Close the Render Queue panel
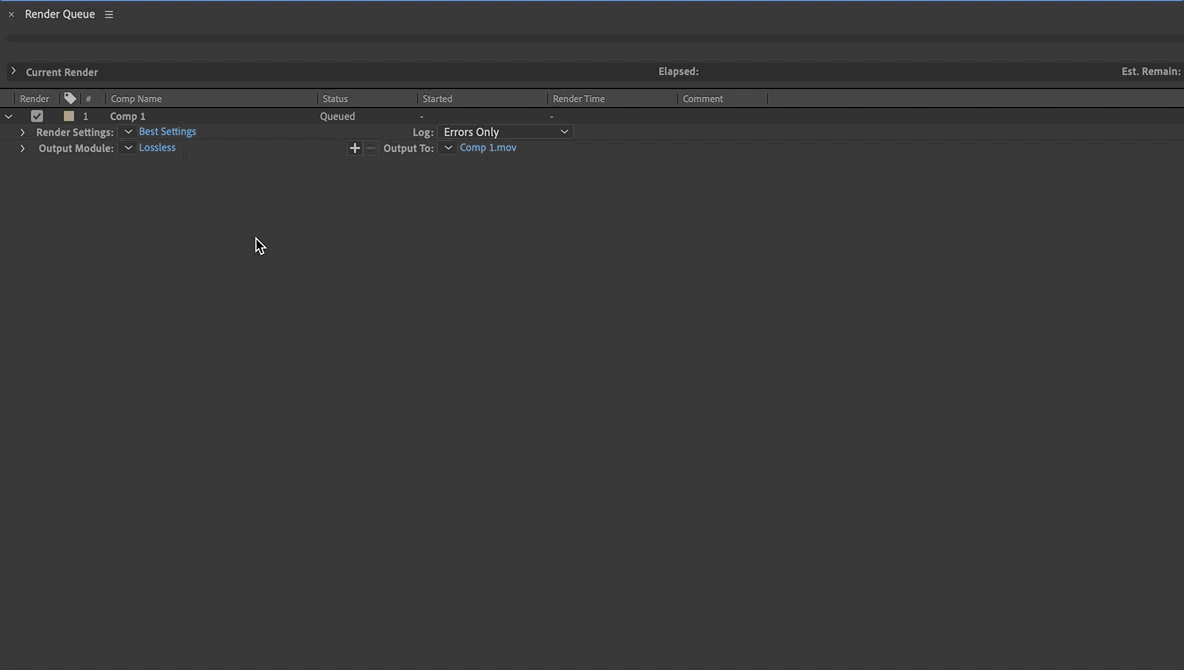The image size is (1184, 670). click(x=11, y=14)
